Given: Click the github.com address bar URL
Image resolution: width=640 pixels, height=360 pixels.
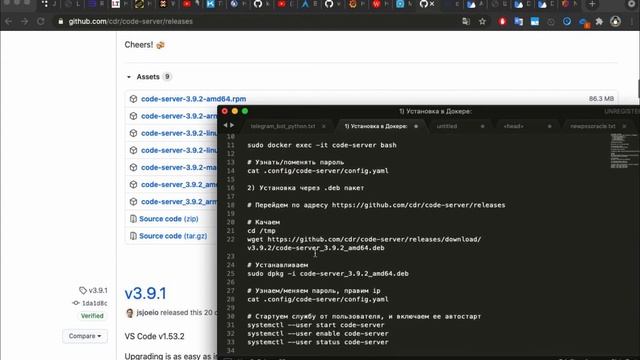Looking at the screenshot, I should (x=131, y=21).
